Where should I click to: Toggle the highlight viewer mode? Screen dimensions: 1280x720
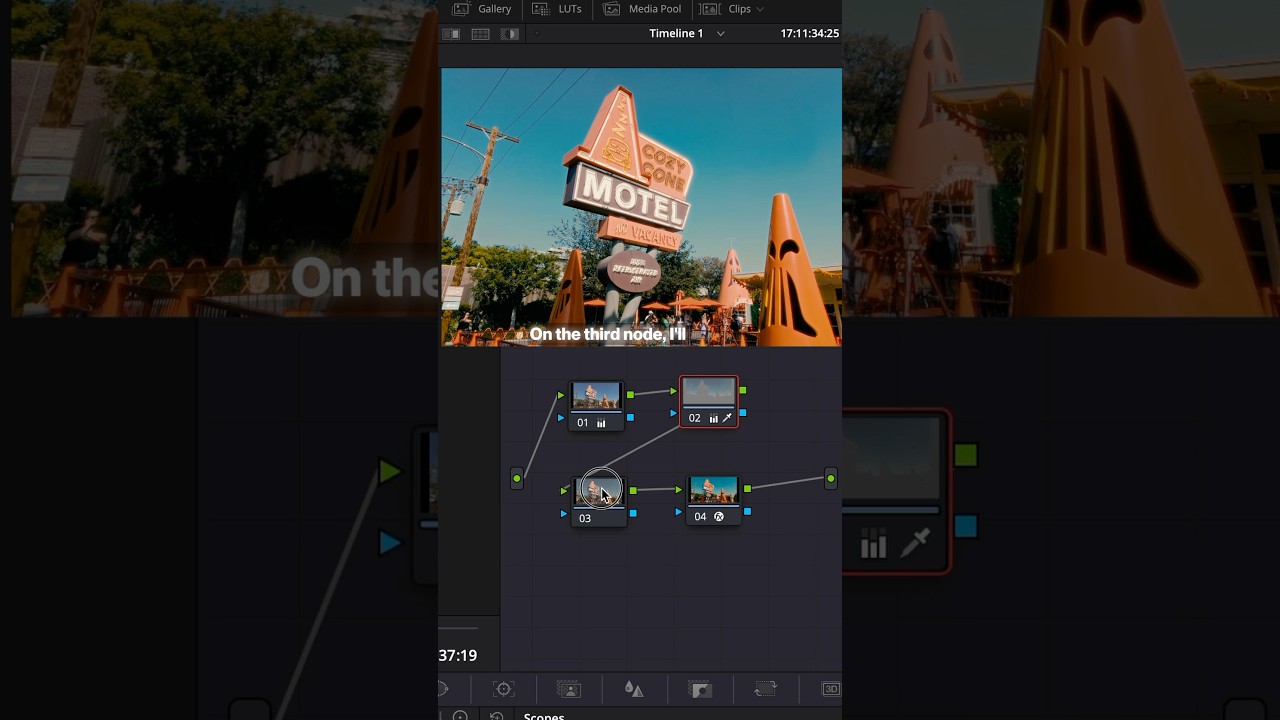click(x=510, y=34)
